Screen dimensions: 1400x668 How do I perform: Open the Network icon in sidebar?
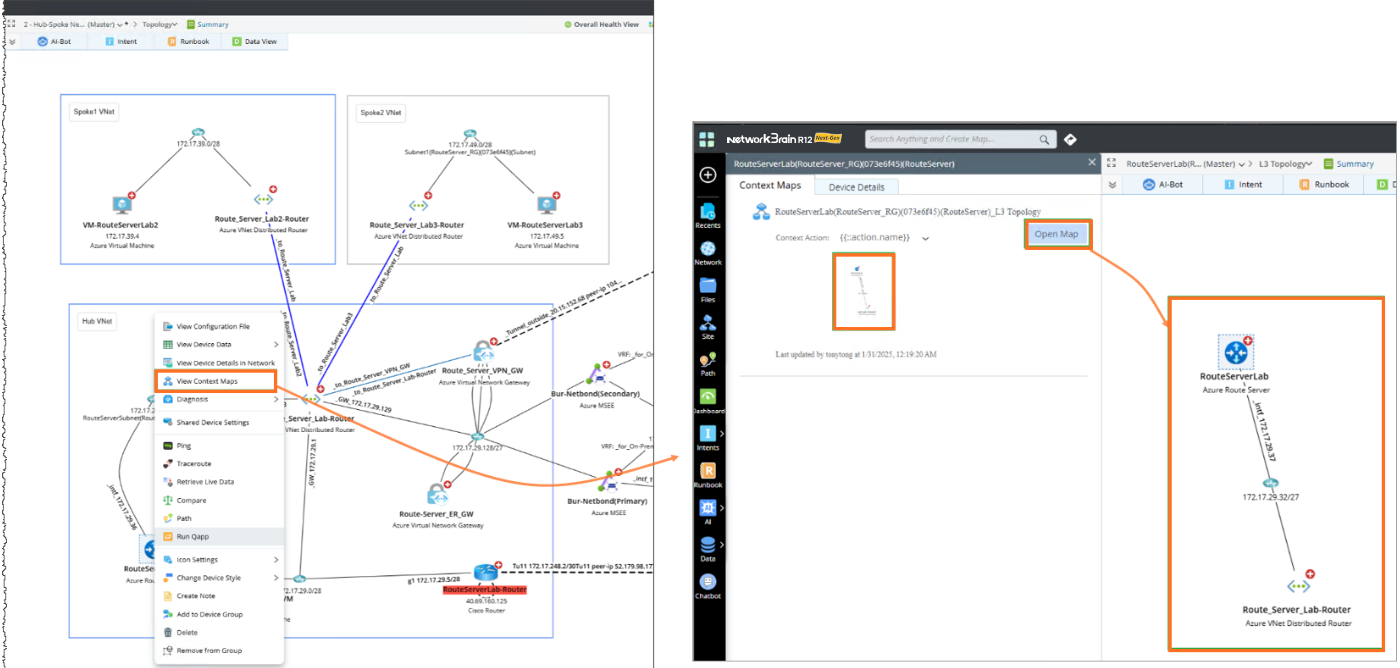(708, 252)
